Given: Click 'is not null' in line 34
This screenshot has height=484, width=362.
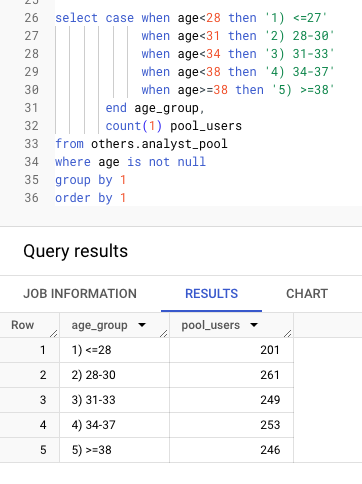Looking at the screenshot, I should pyautogui.click(x=167, y=162).
